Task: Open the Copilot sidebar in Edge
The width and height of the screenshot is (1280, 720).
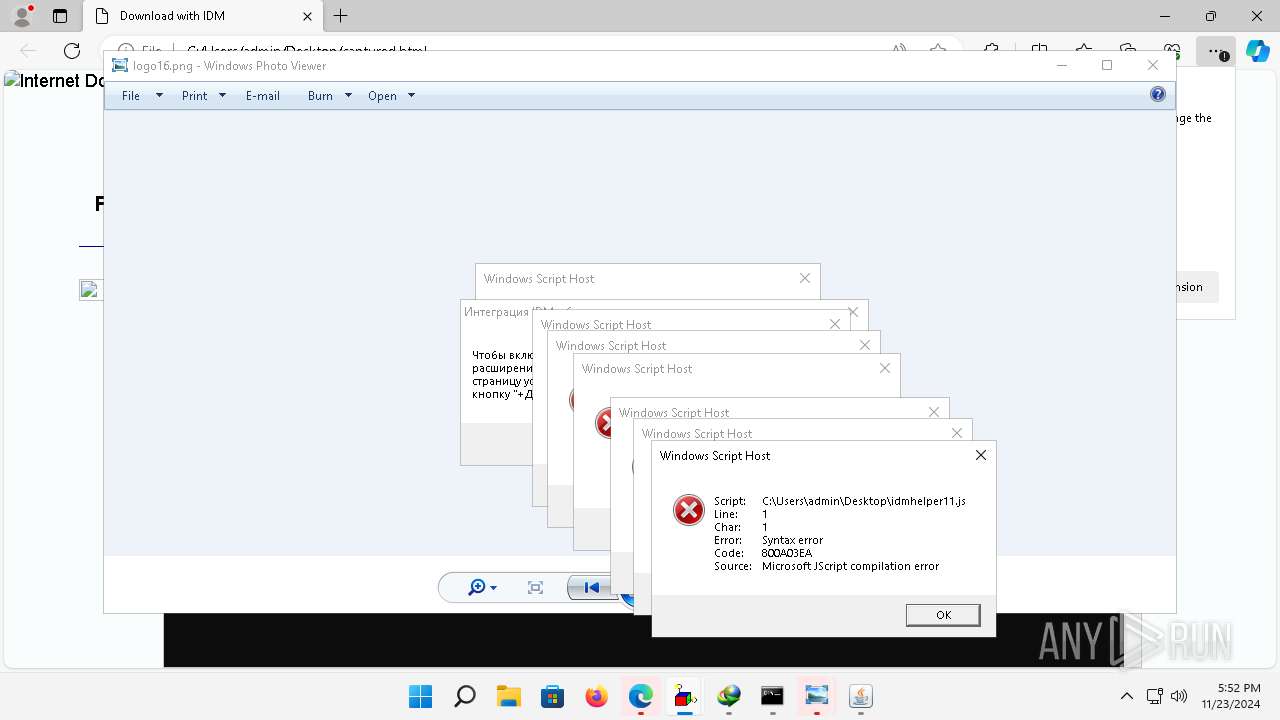Action: pos(1256,51)
